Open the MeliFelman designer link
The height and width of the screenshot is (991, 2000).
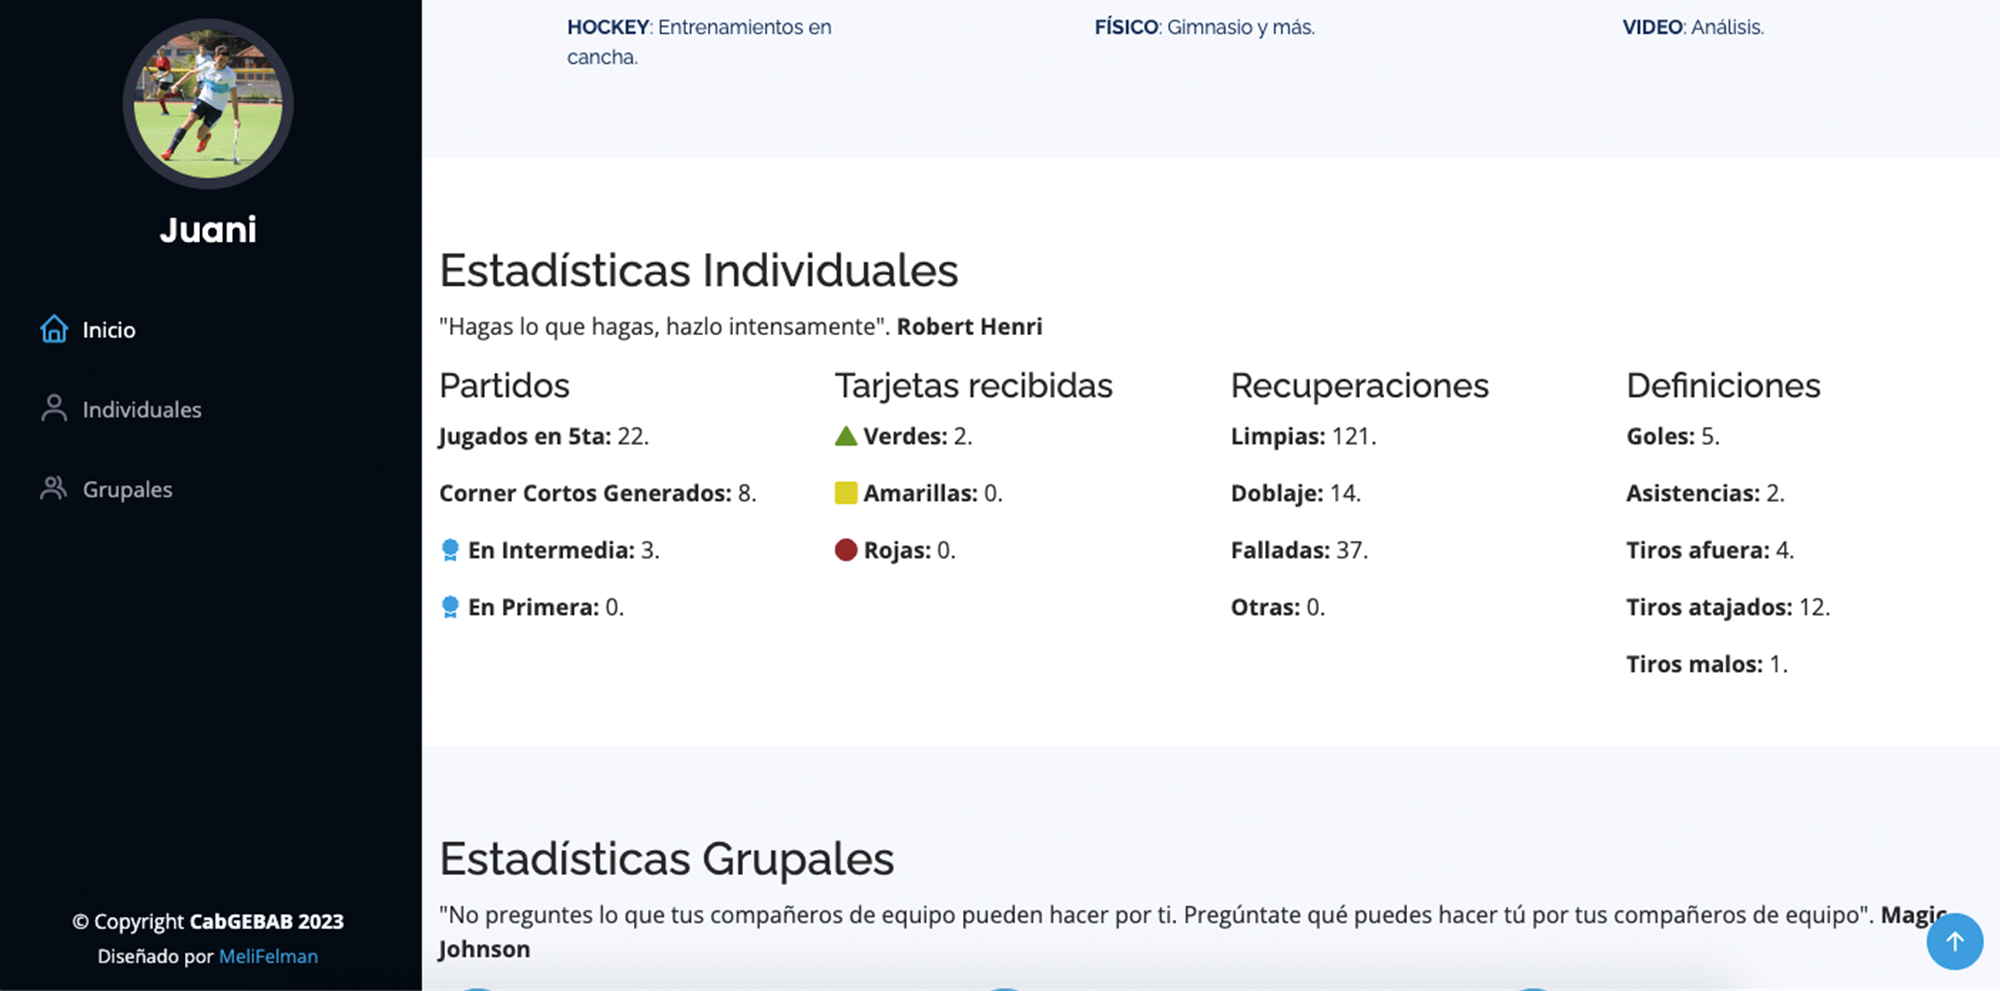tap(268, 956)
